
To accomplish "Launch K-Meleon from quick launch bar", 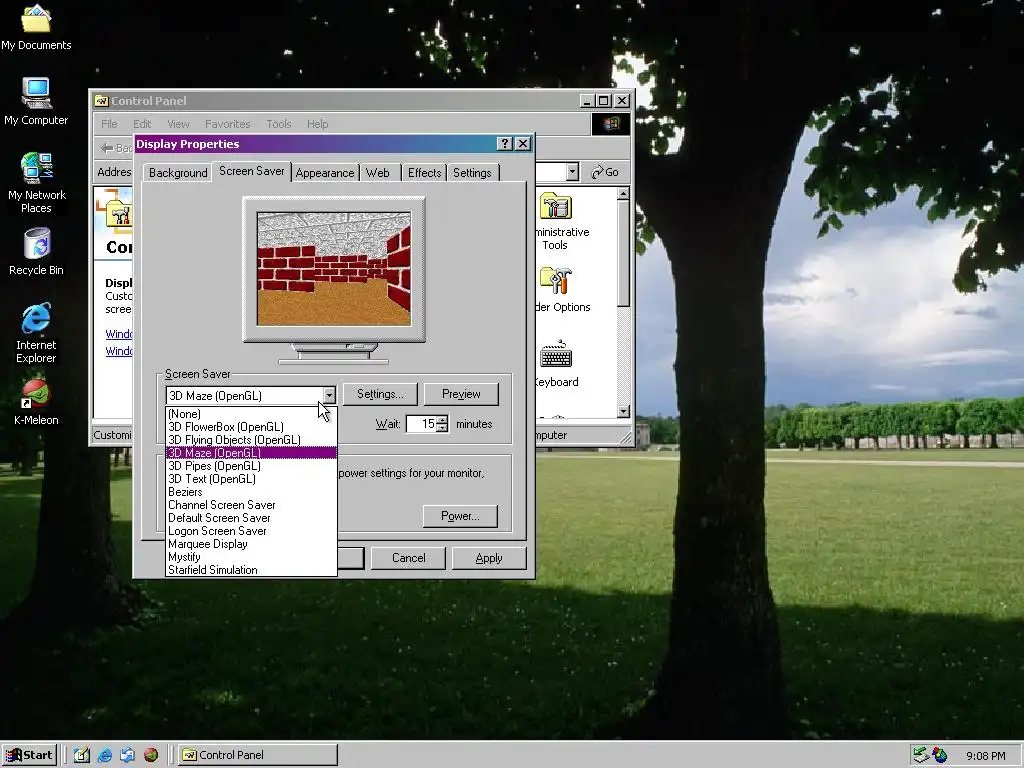I will click(x=151, y=755).
